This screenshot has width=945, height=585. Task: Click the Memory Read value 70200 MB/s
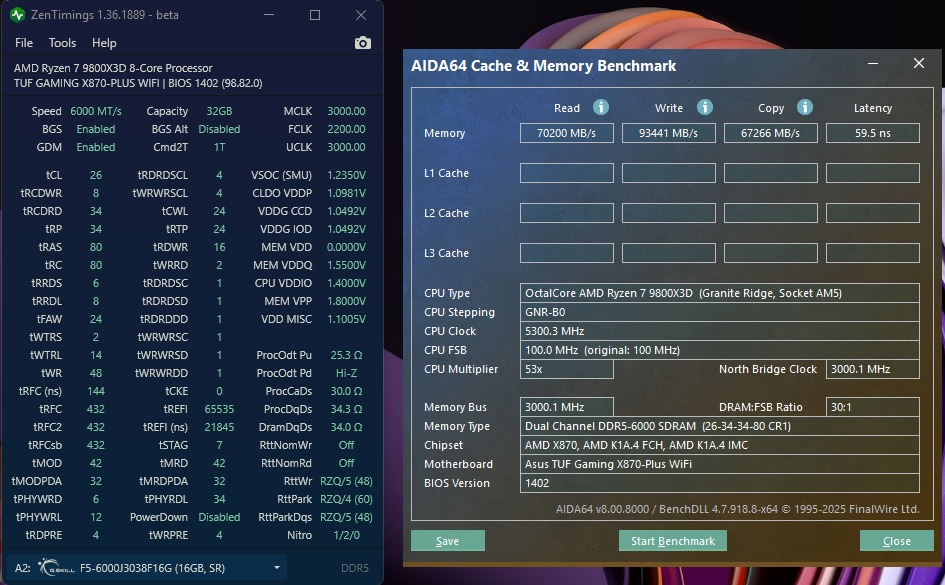point(567,133)
